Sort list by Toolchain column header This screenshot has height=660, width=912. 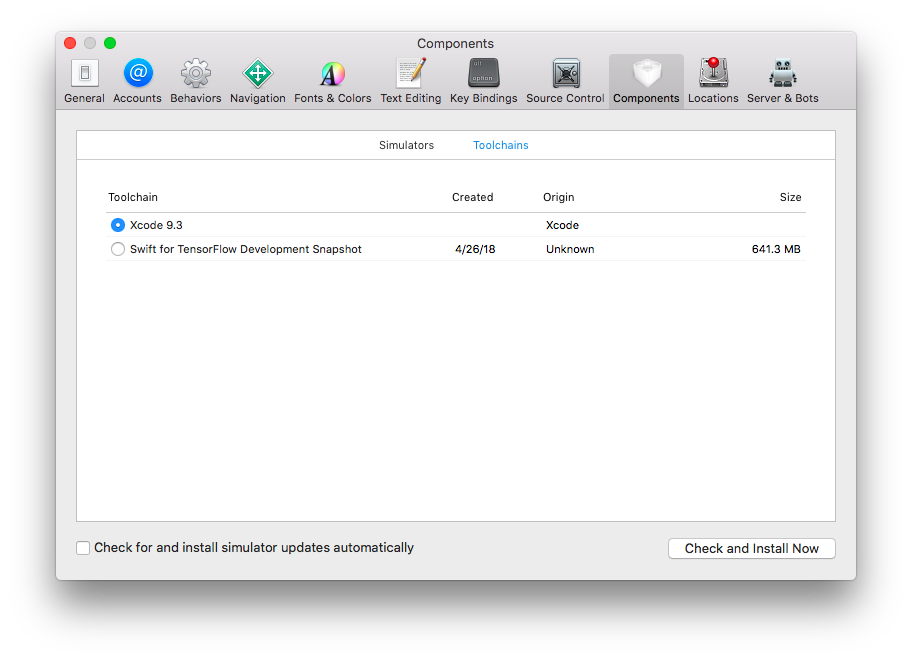133,197
